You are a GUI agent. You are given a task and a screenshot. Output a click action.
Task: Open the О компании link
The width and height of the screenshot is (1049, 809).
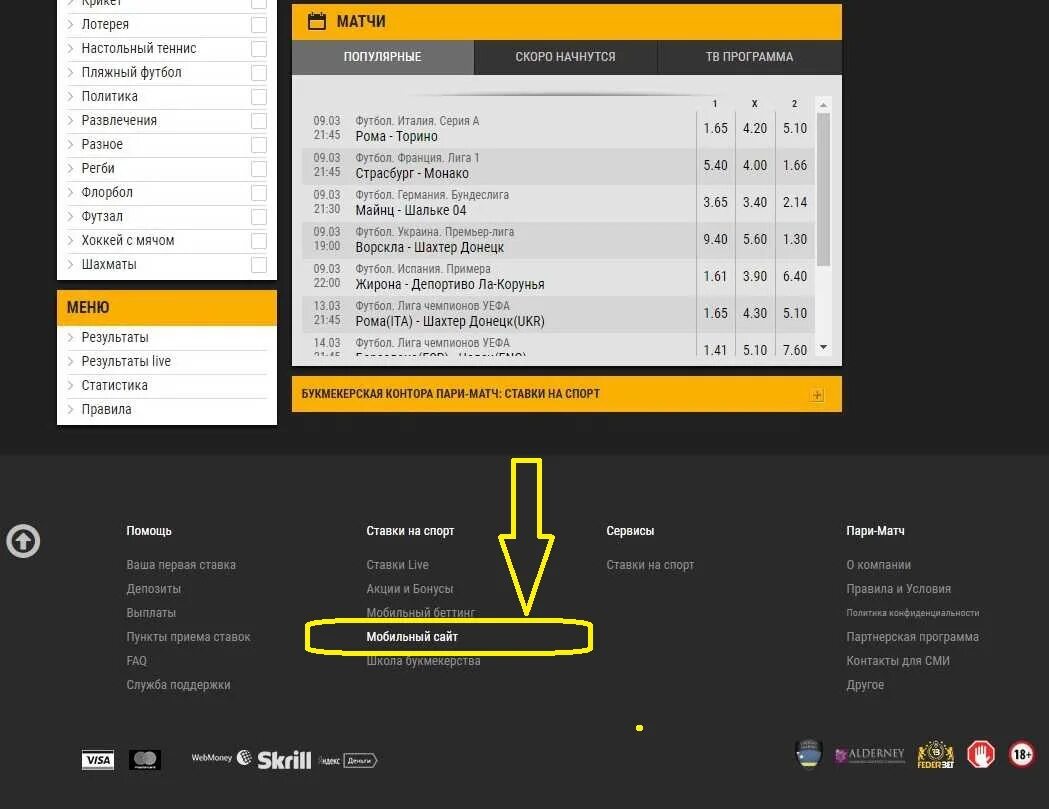pyautogui.click(x=878, y=565)
